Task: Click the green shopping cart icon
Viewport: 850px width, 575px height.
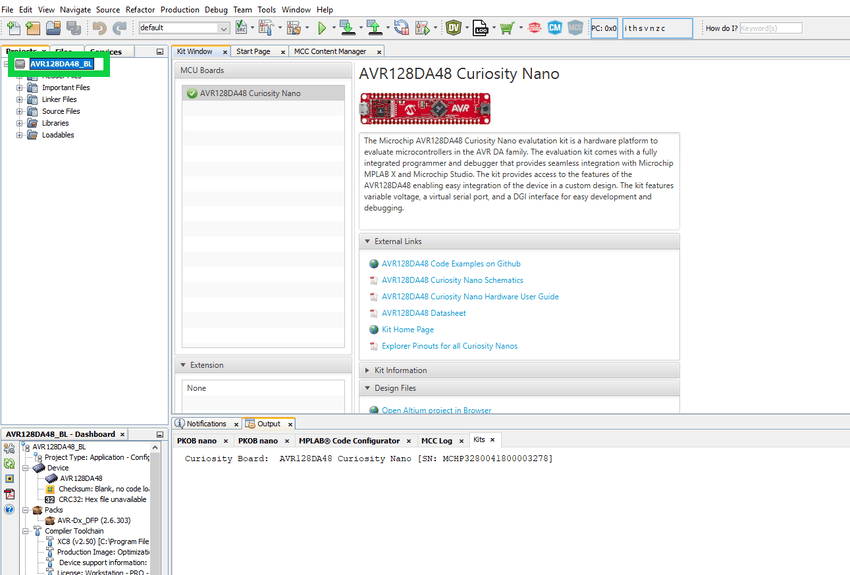Action: 508,28
